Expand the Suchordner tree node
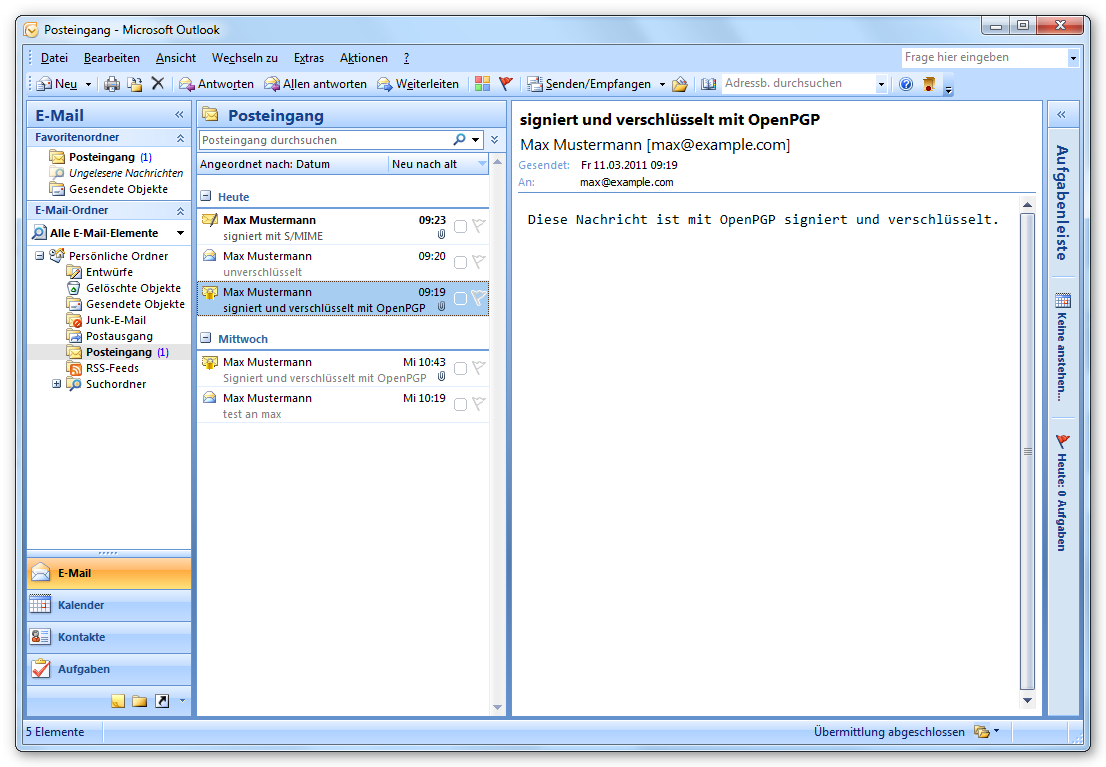Image resolution: width=1106 pixels, height=767 pixels. pos(57,383)
